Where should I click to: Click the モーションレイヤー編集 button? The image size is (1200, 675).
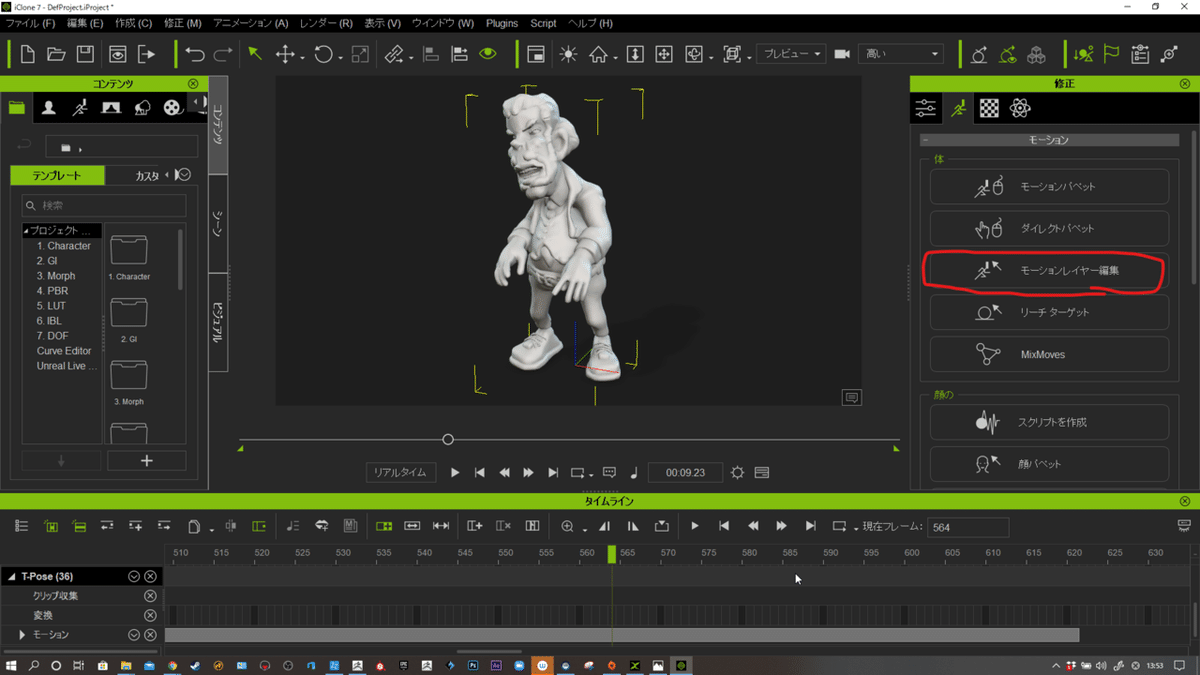1048,270
